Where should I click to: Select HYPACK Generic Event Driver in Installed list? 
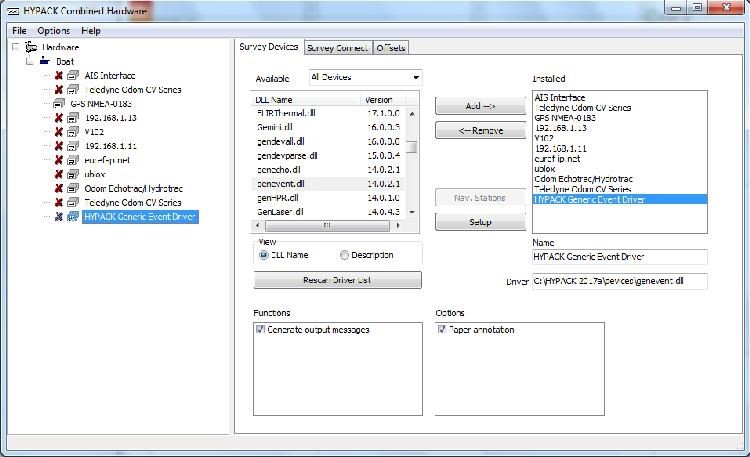(x=619, y=200)
